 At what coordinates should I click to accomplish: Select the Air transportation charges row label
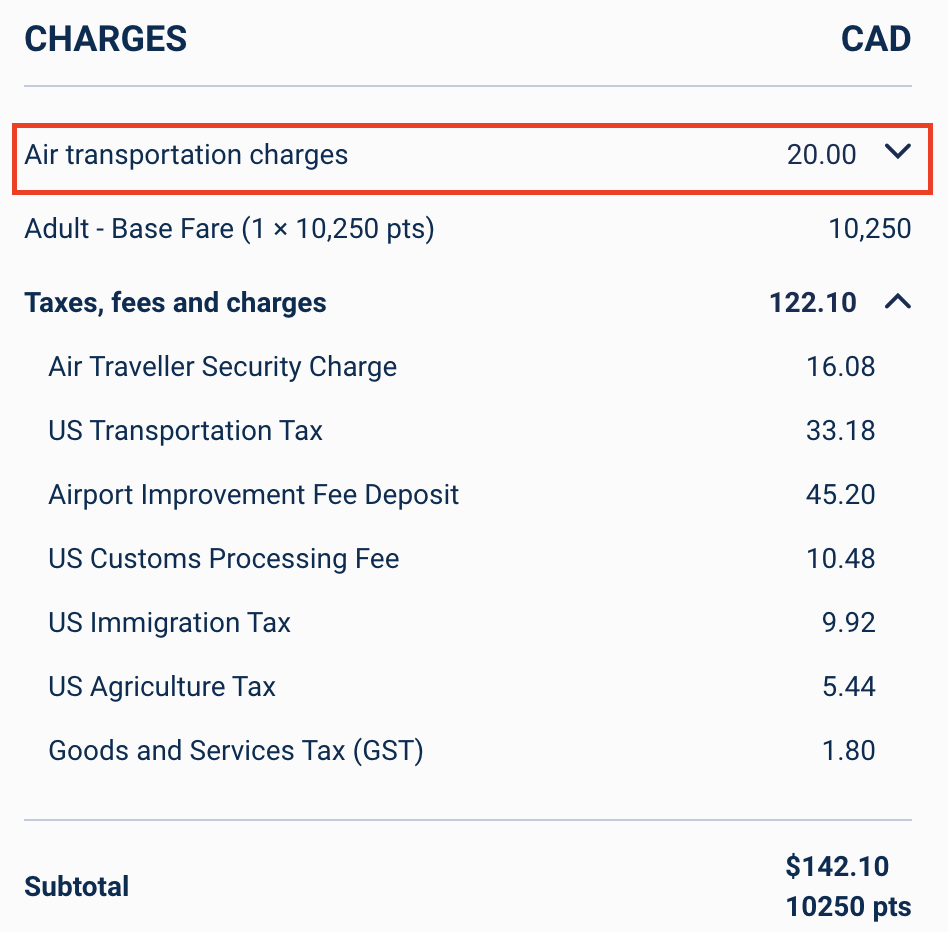coord(186,155)
